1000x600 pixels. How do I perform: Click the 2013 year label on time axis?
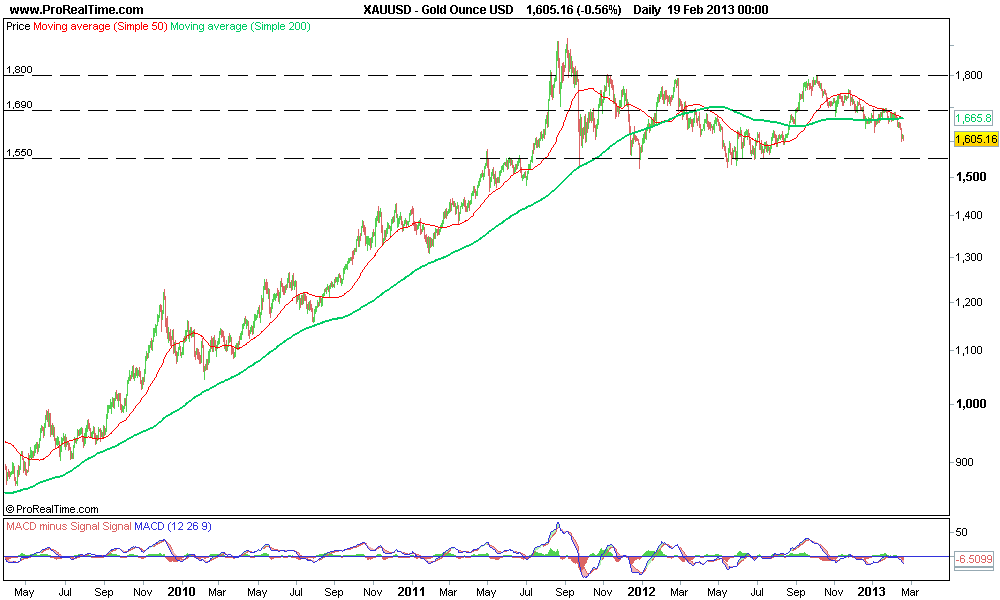(x=871, y=592)
